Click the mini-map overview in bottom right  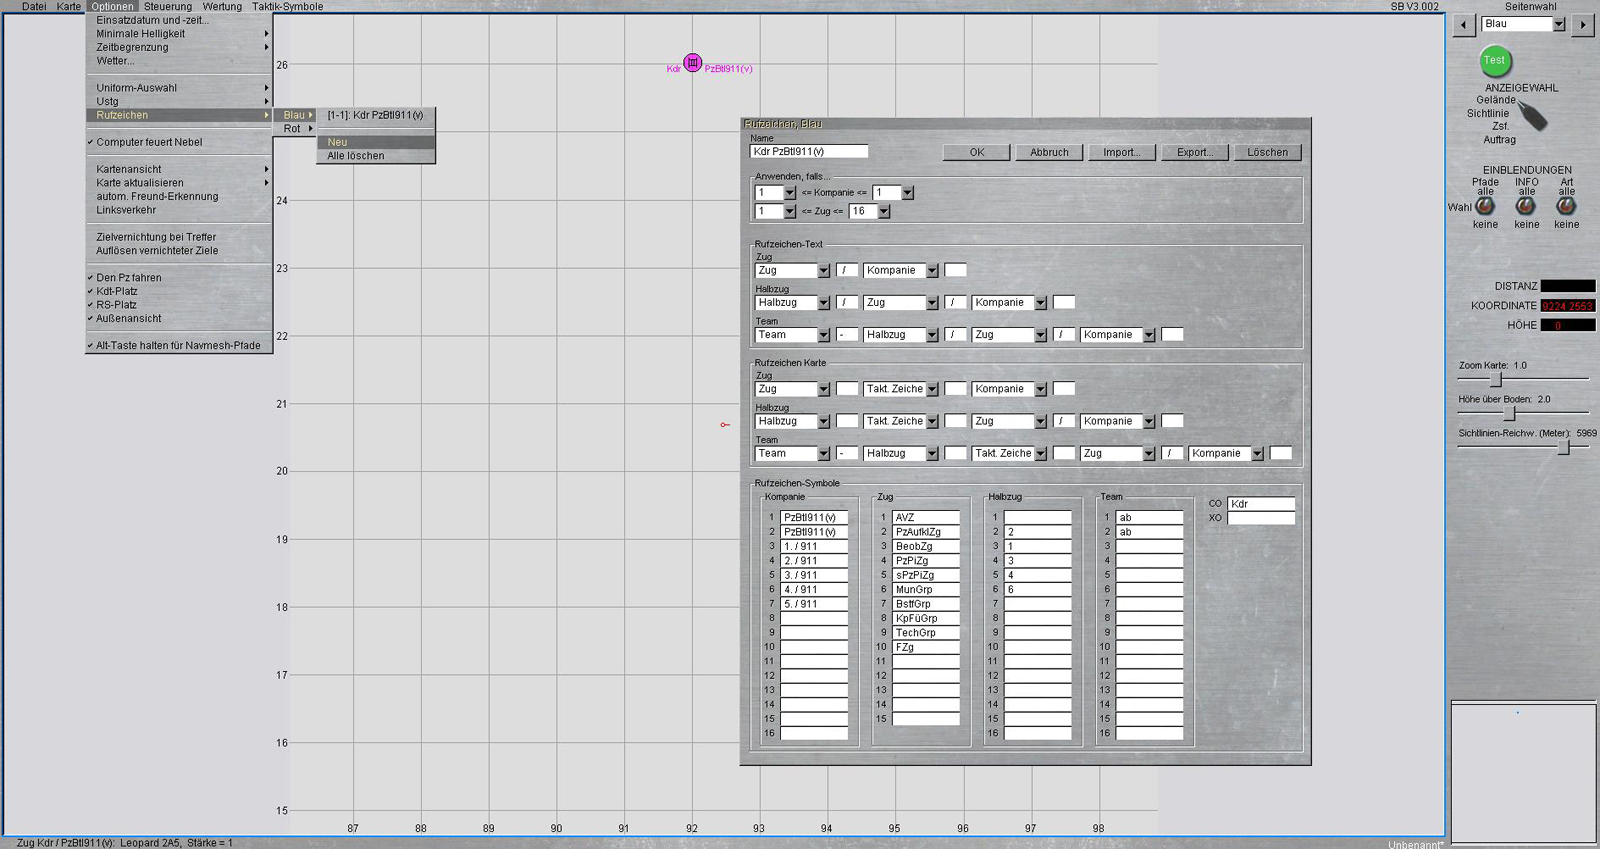(1522, 771)
